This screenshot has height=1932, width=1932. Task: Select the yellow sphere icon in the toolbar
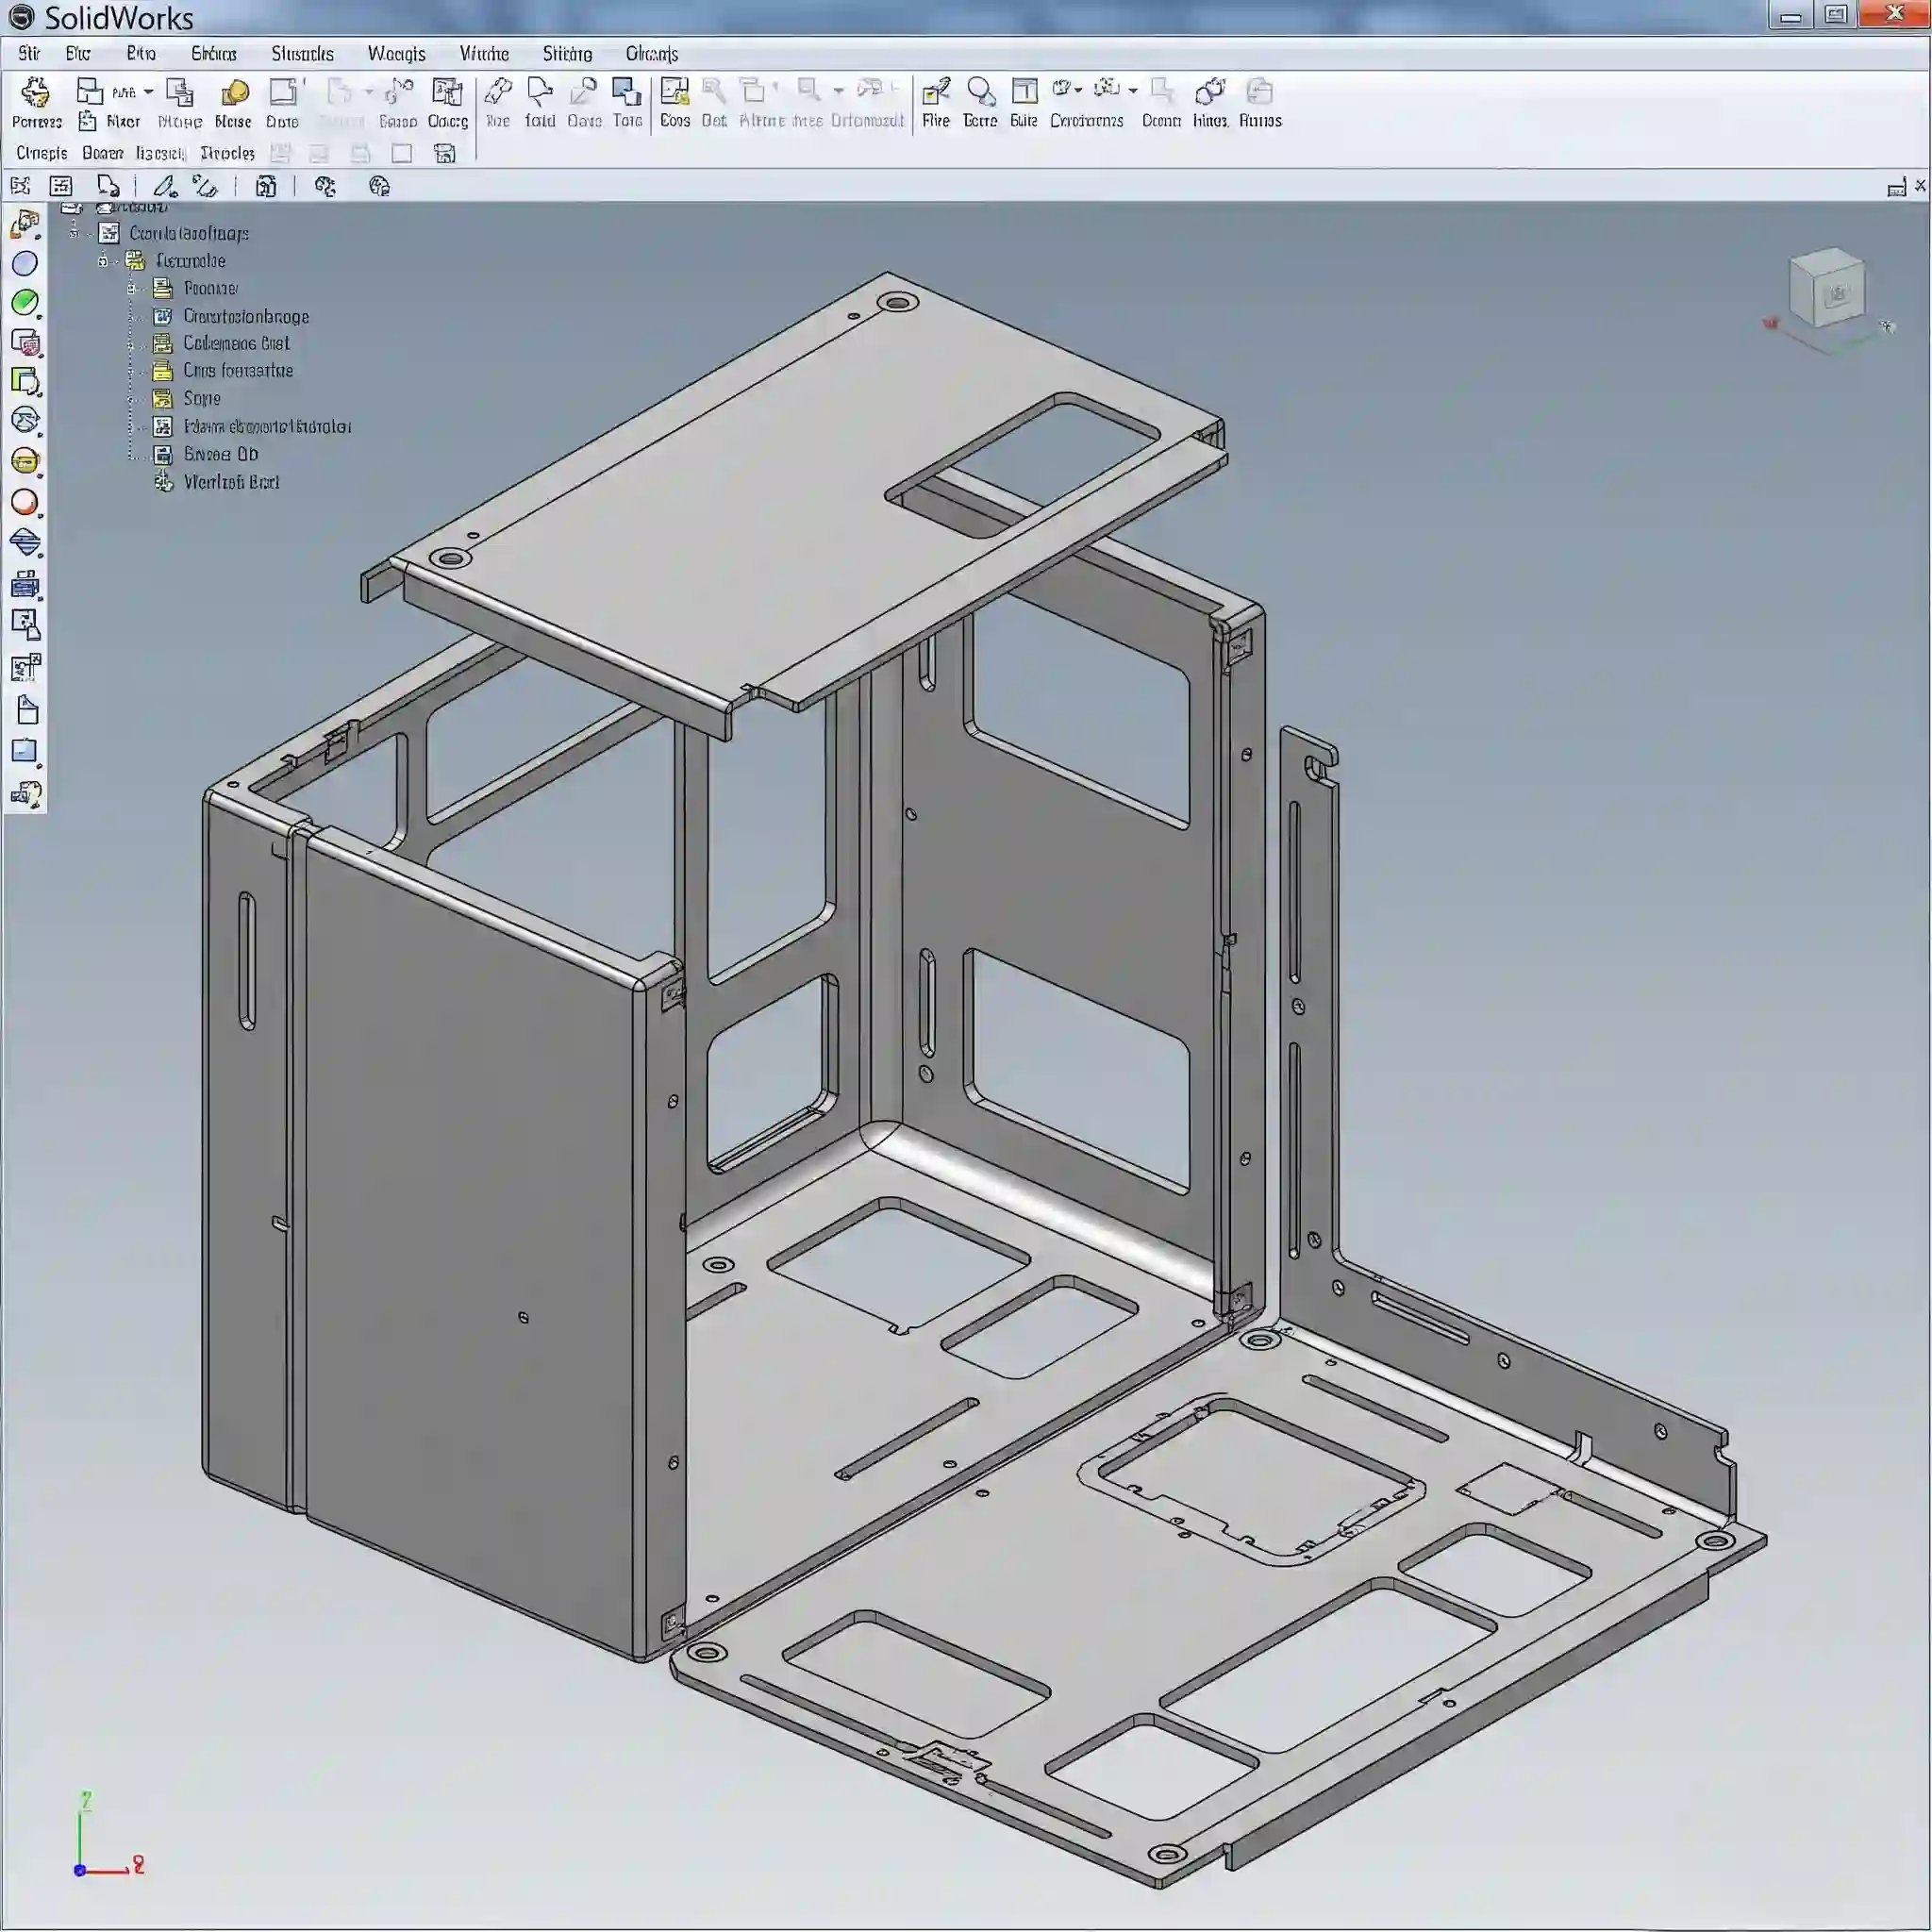(x=234, y=93)
